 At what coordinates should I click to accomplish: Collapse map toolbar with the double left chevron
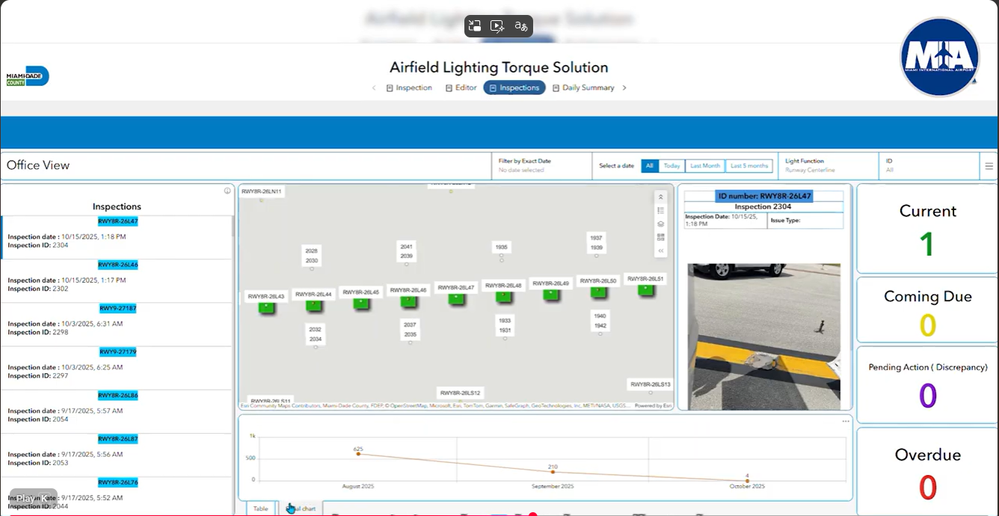(661, 251)
